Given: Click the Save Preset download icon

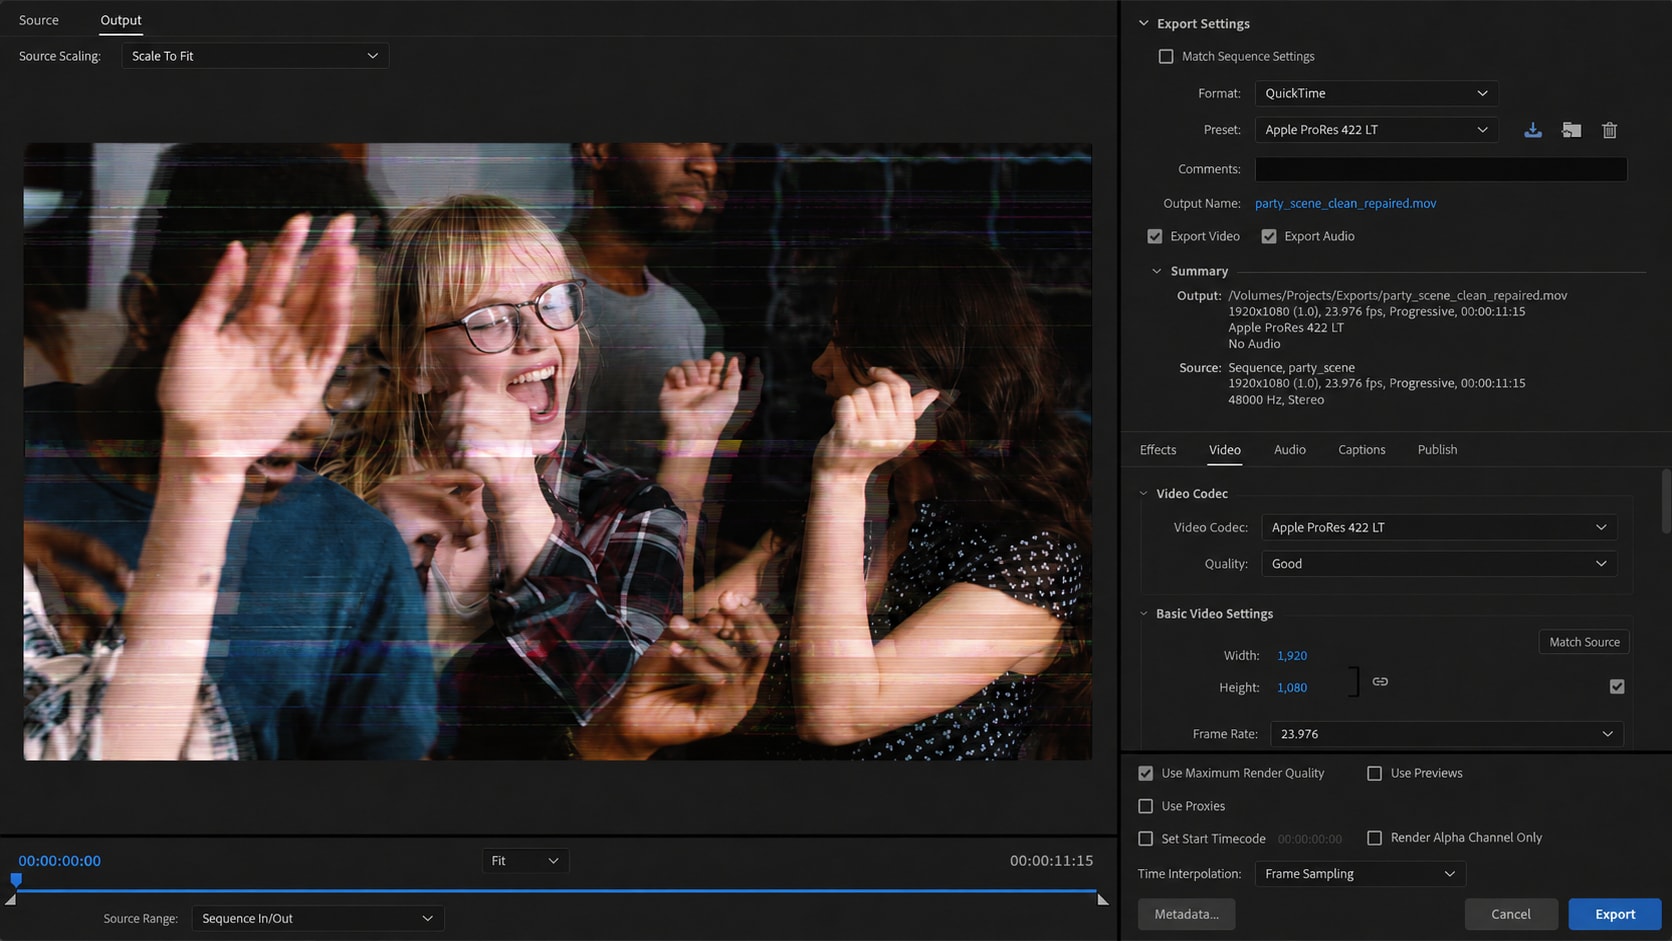Looking at the screenshot, I should coord(1532,130).
